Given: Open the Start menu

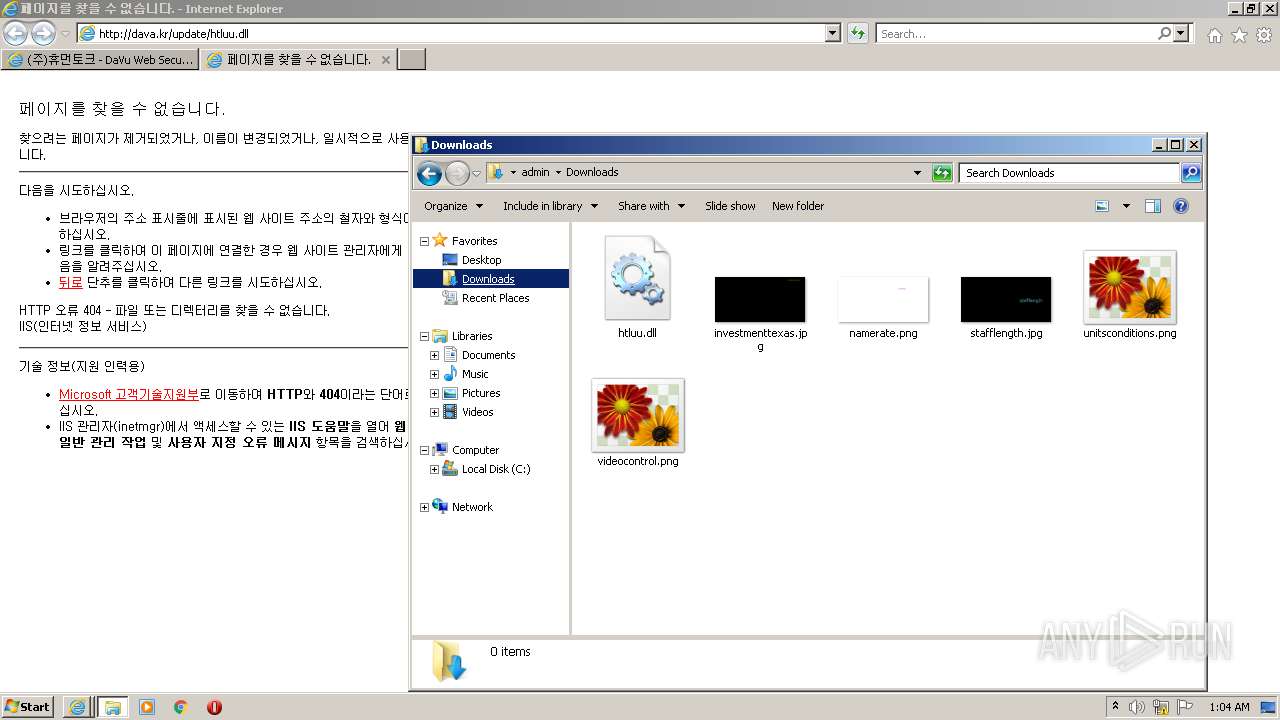Looking at the screenshot, I should tap(27, 706).
